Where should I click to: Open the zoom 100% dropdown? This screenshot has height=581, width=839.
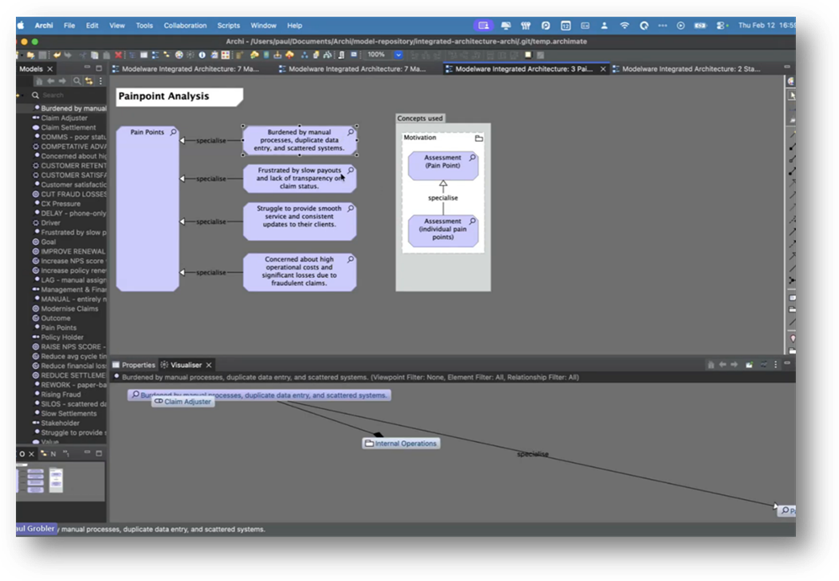[x=398, y=55]
